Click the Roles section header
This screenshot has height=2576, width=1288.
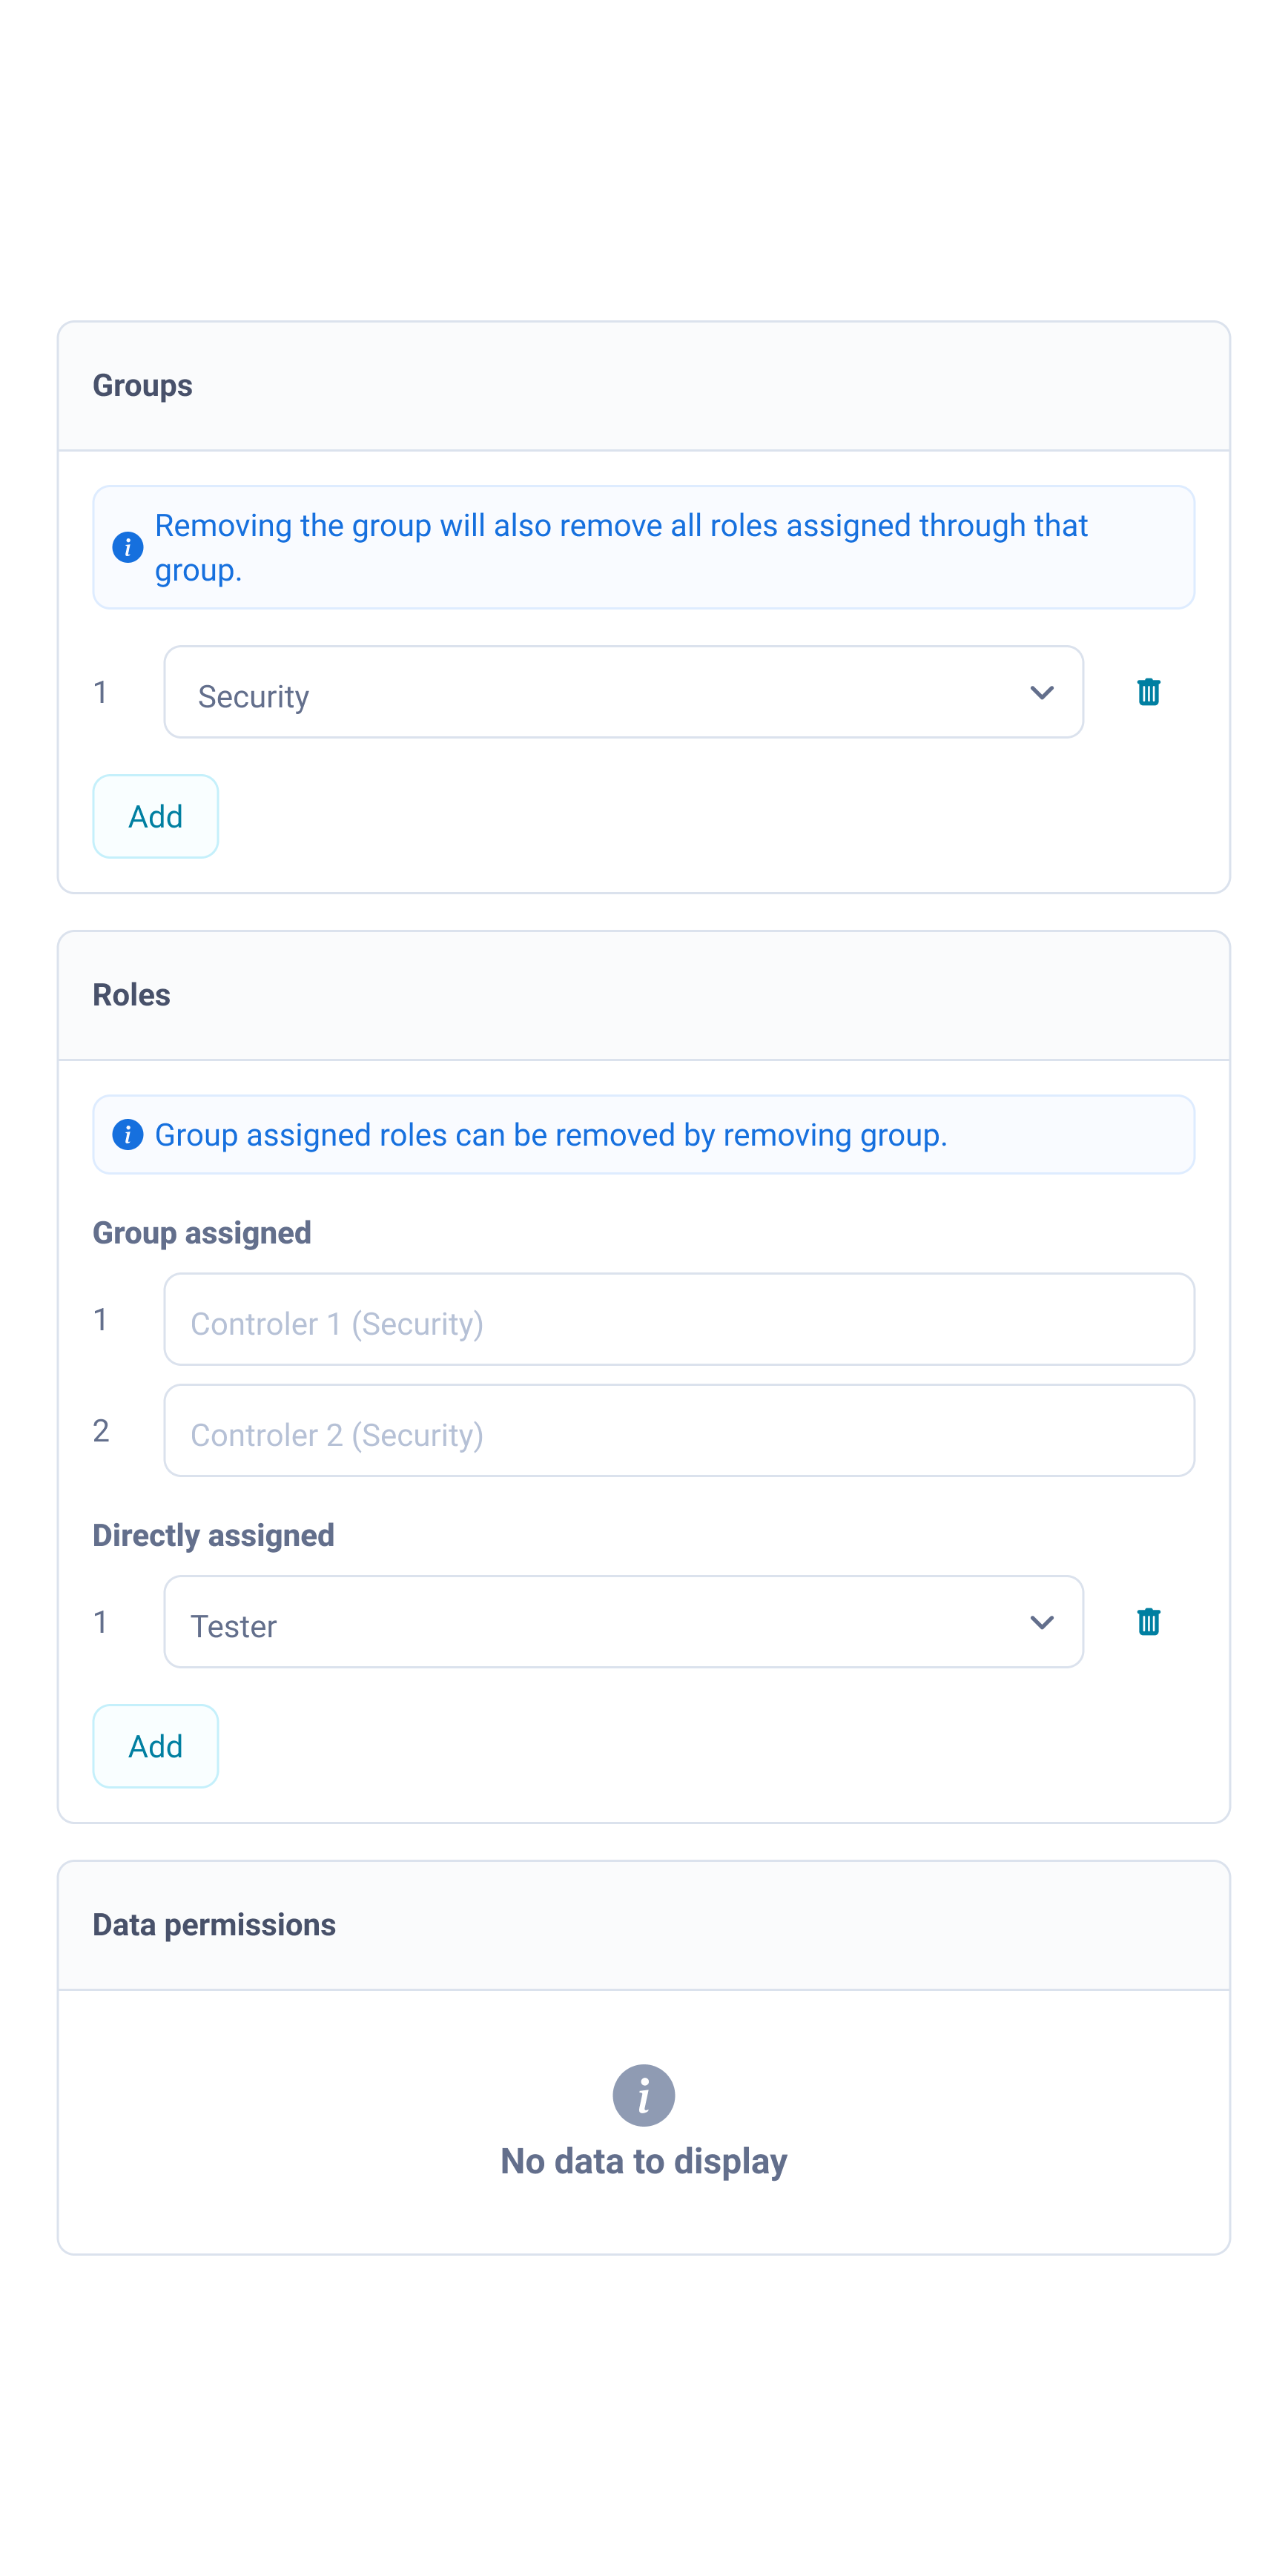pyautogui.click(x=132, y=995)
